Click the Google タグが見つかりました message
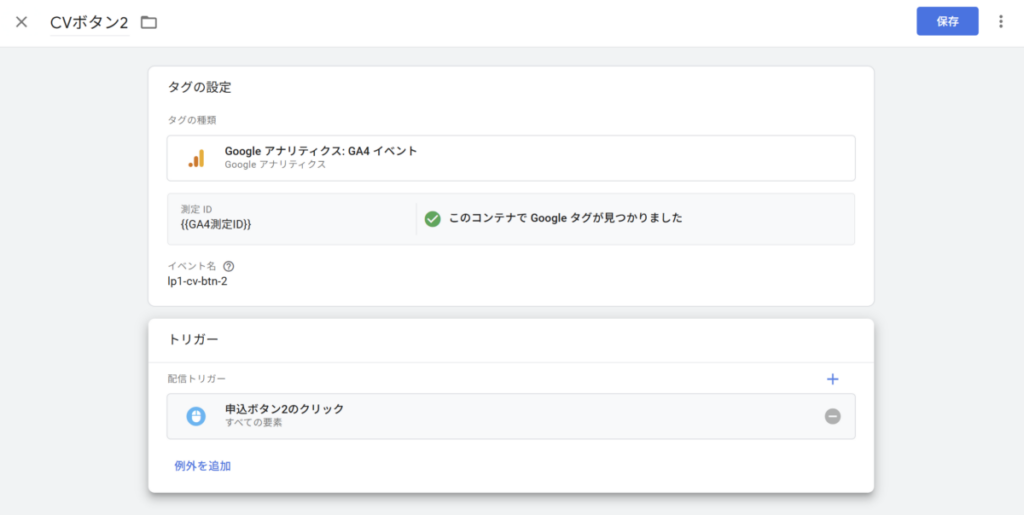The width and height of the screenshot is (1024, 515). coord(565,218)
